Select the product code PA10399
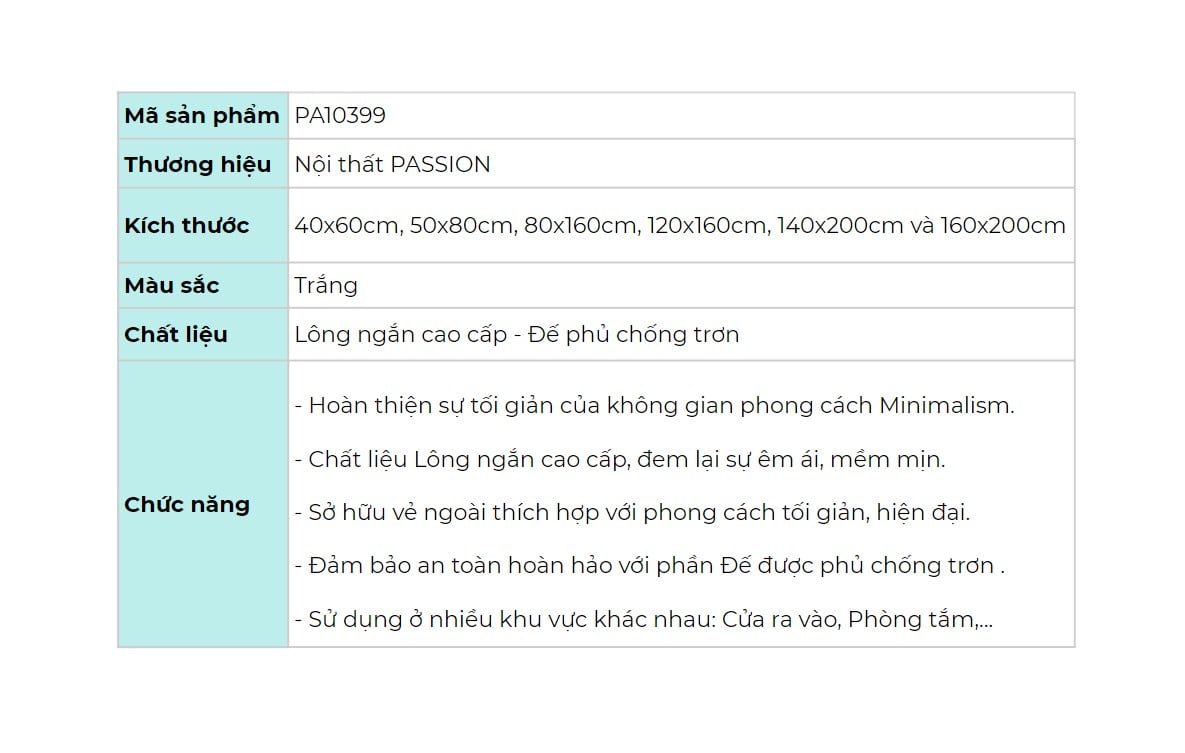The image size is (1185, 753). pyautogui.click(x=340, y=116)
